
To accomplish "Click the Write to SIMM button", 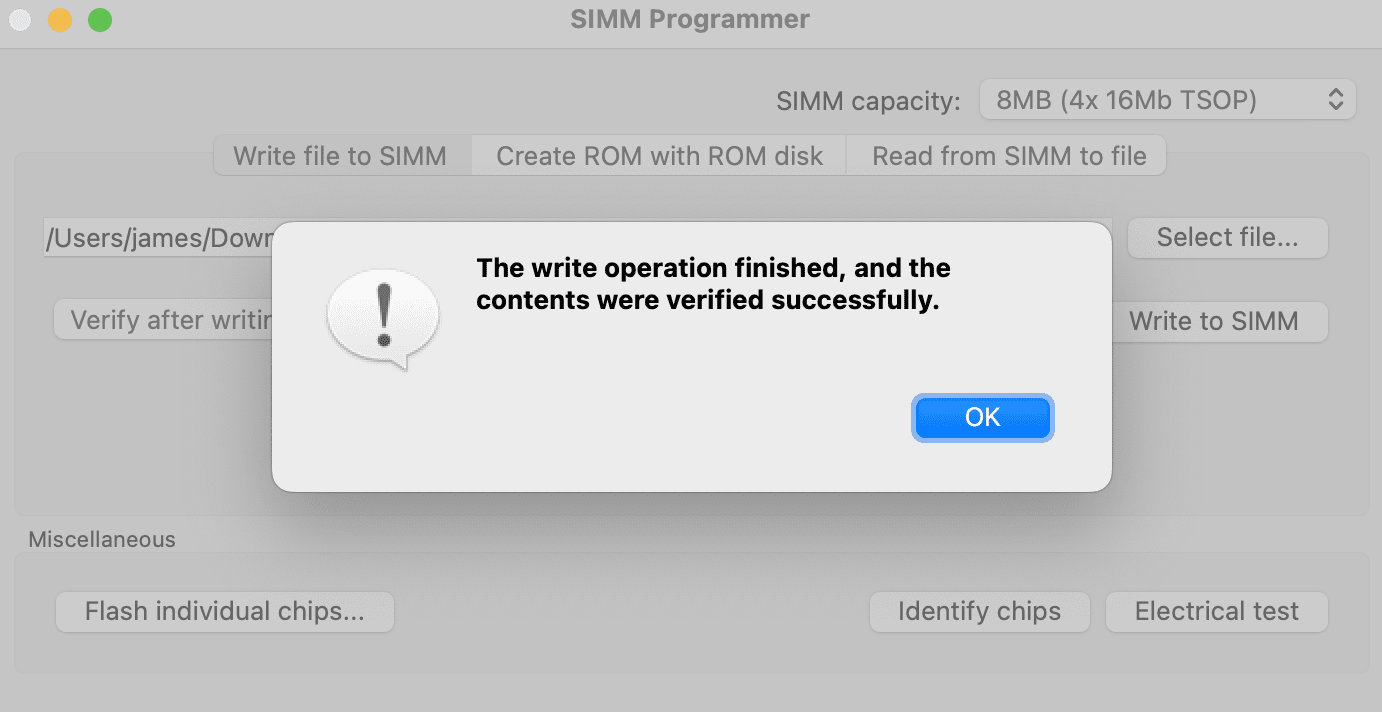I will pyautogui.click(x=1213, y=322).
